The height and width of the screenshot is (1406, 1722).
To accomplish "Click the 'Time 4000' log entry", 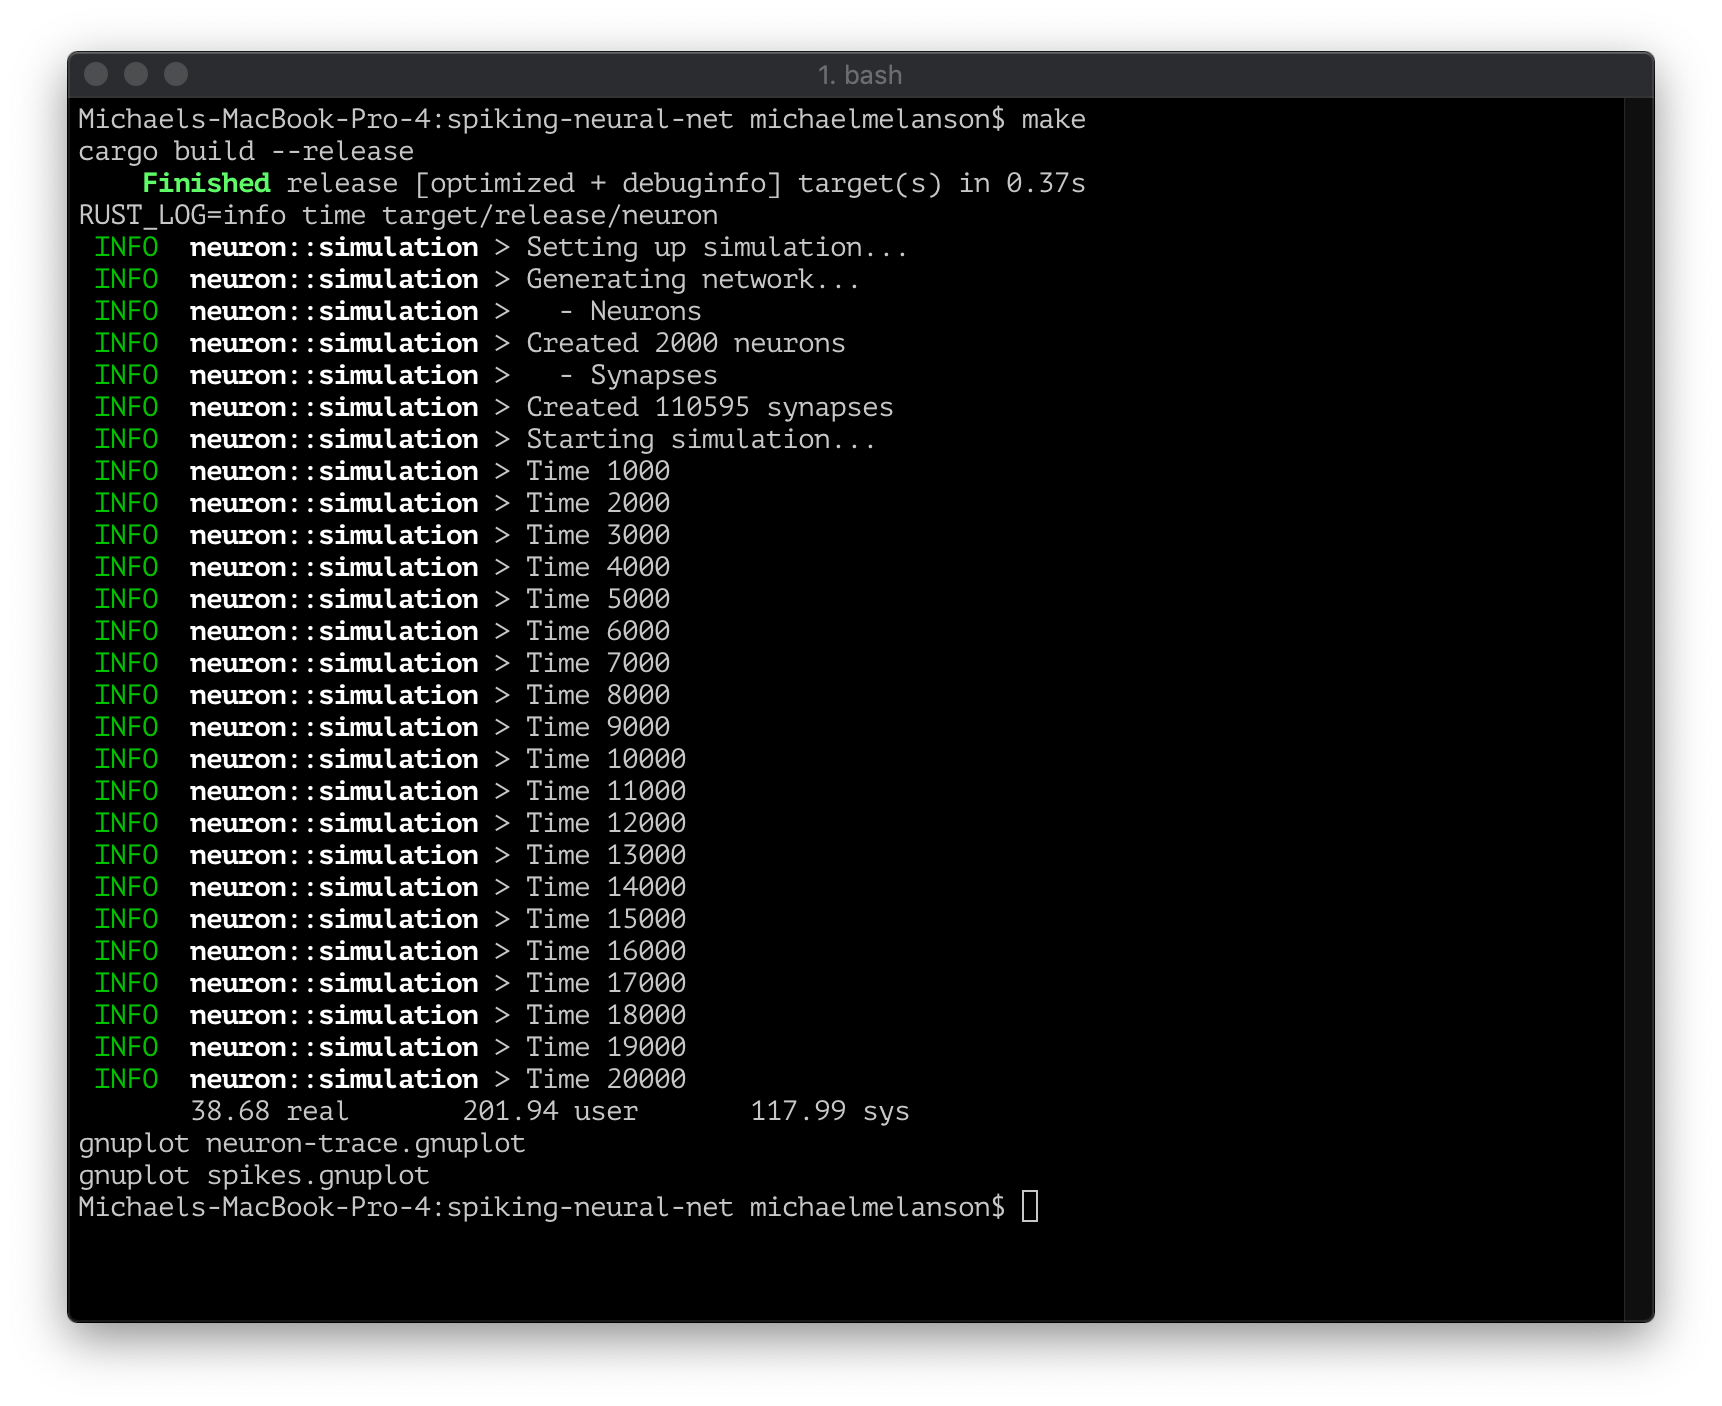I will pyautogui.click(x=598, y=567).
